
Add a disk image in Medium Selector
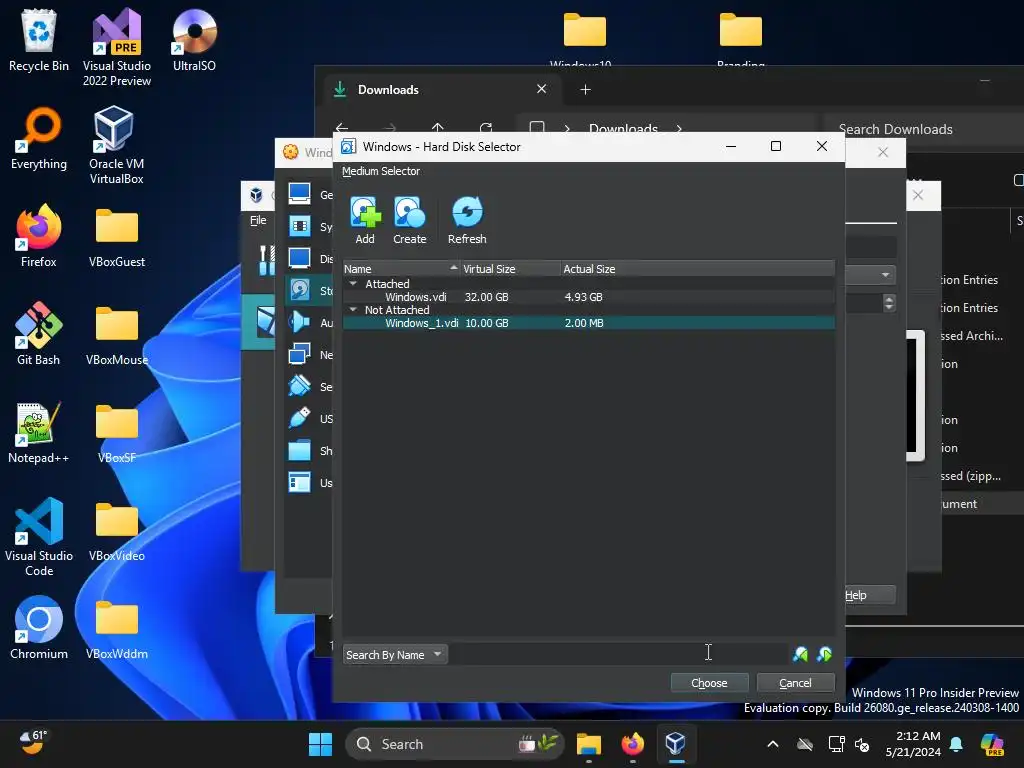pos(365,221)
